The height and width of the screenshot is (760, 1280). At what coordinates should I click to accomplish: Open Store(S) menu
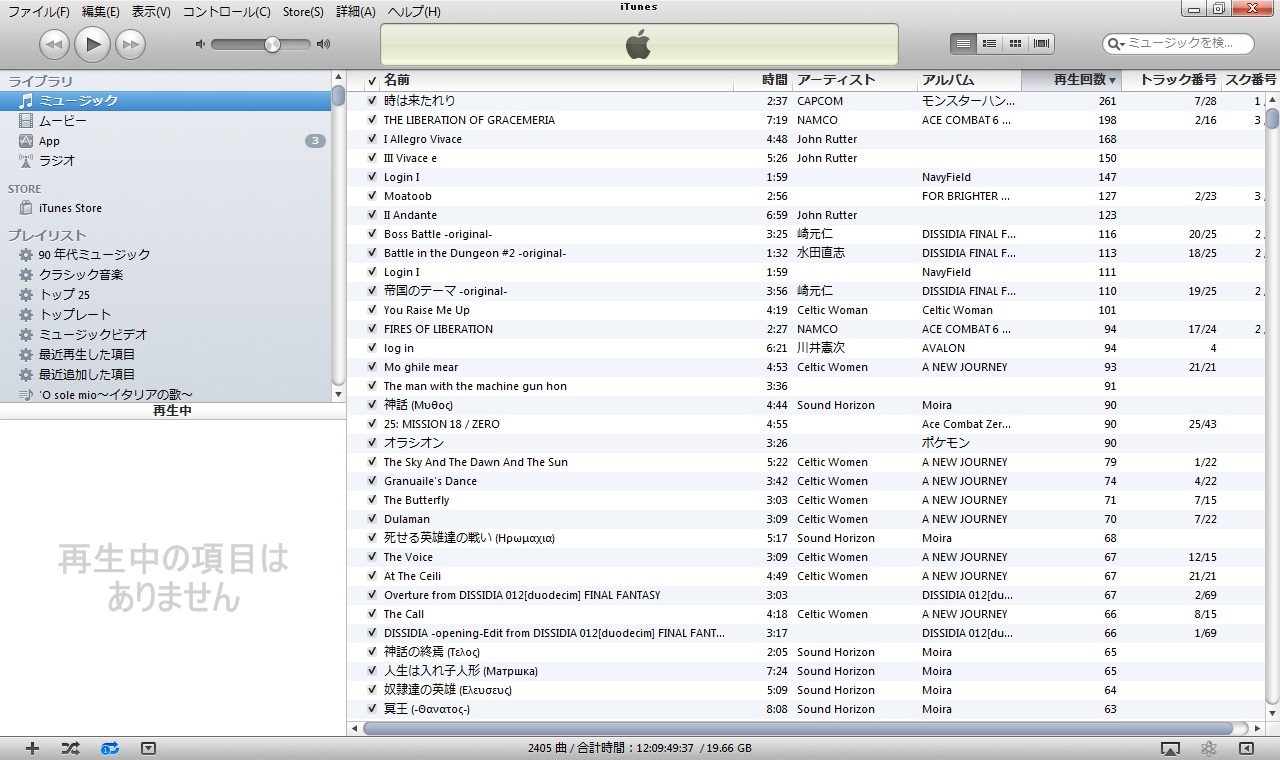(303, 12)
